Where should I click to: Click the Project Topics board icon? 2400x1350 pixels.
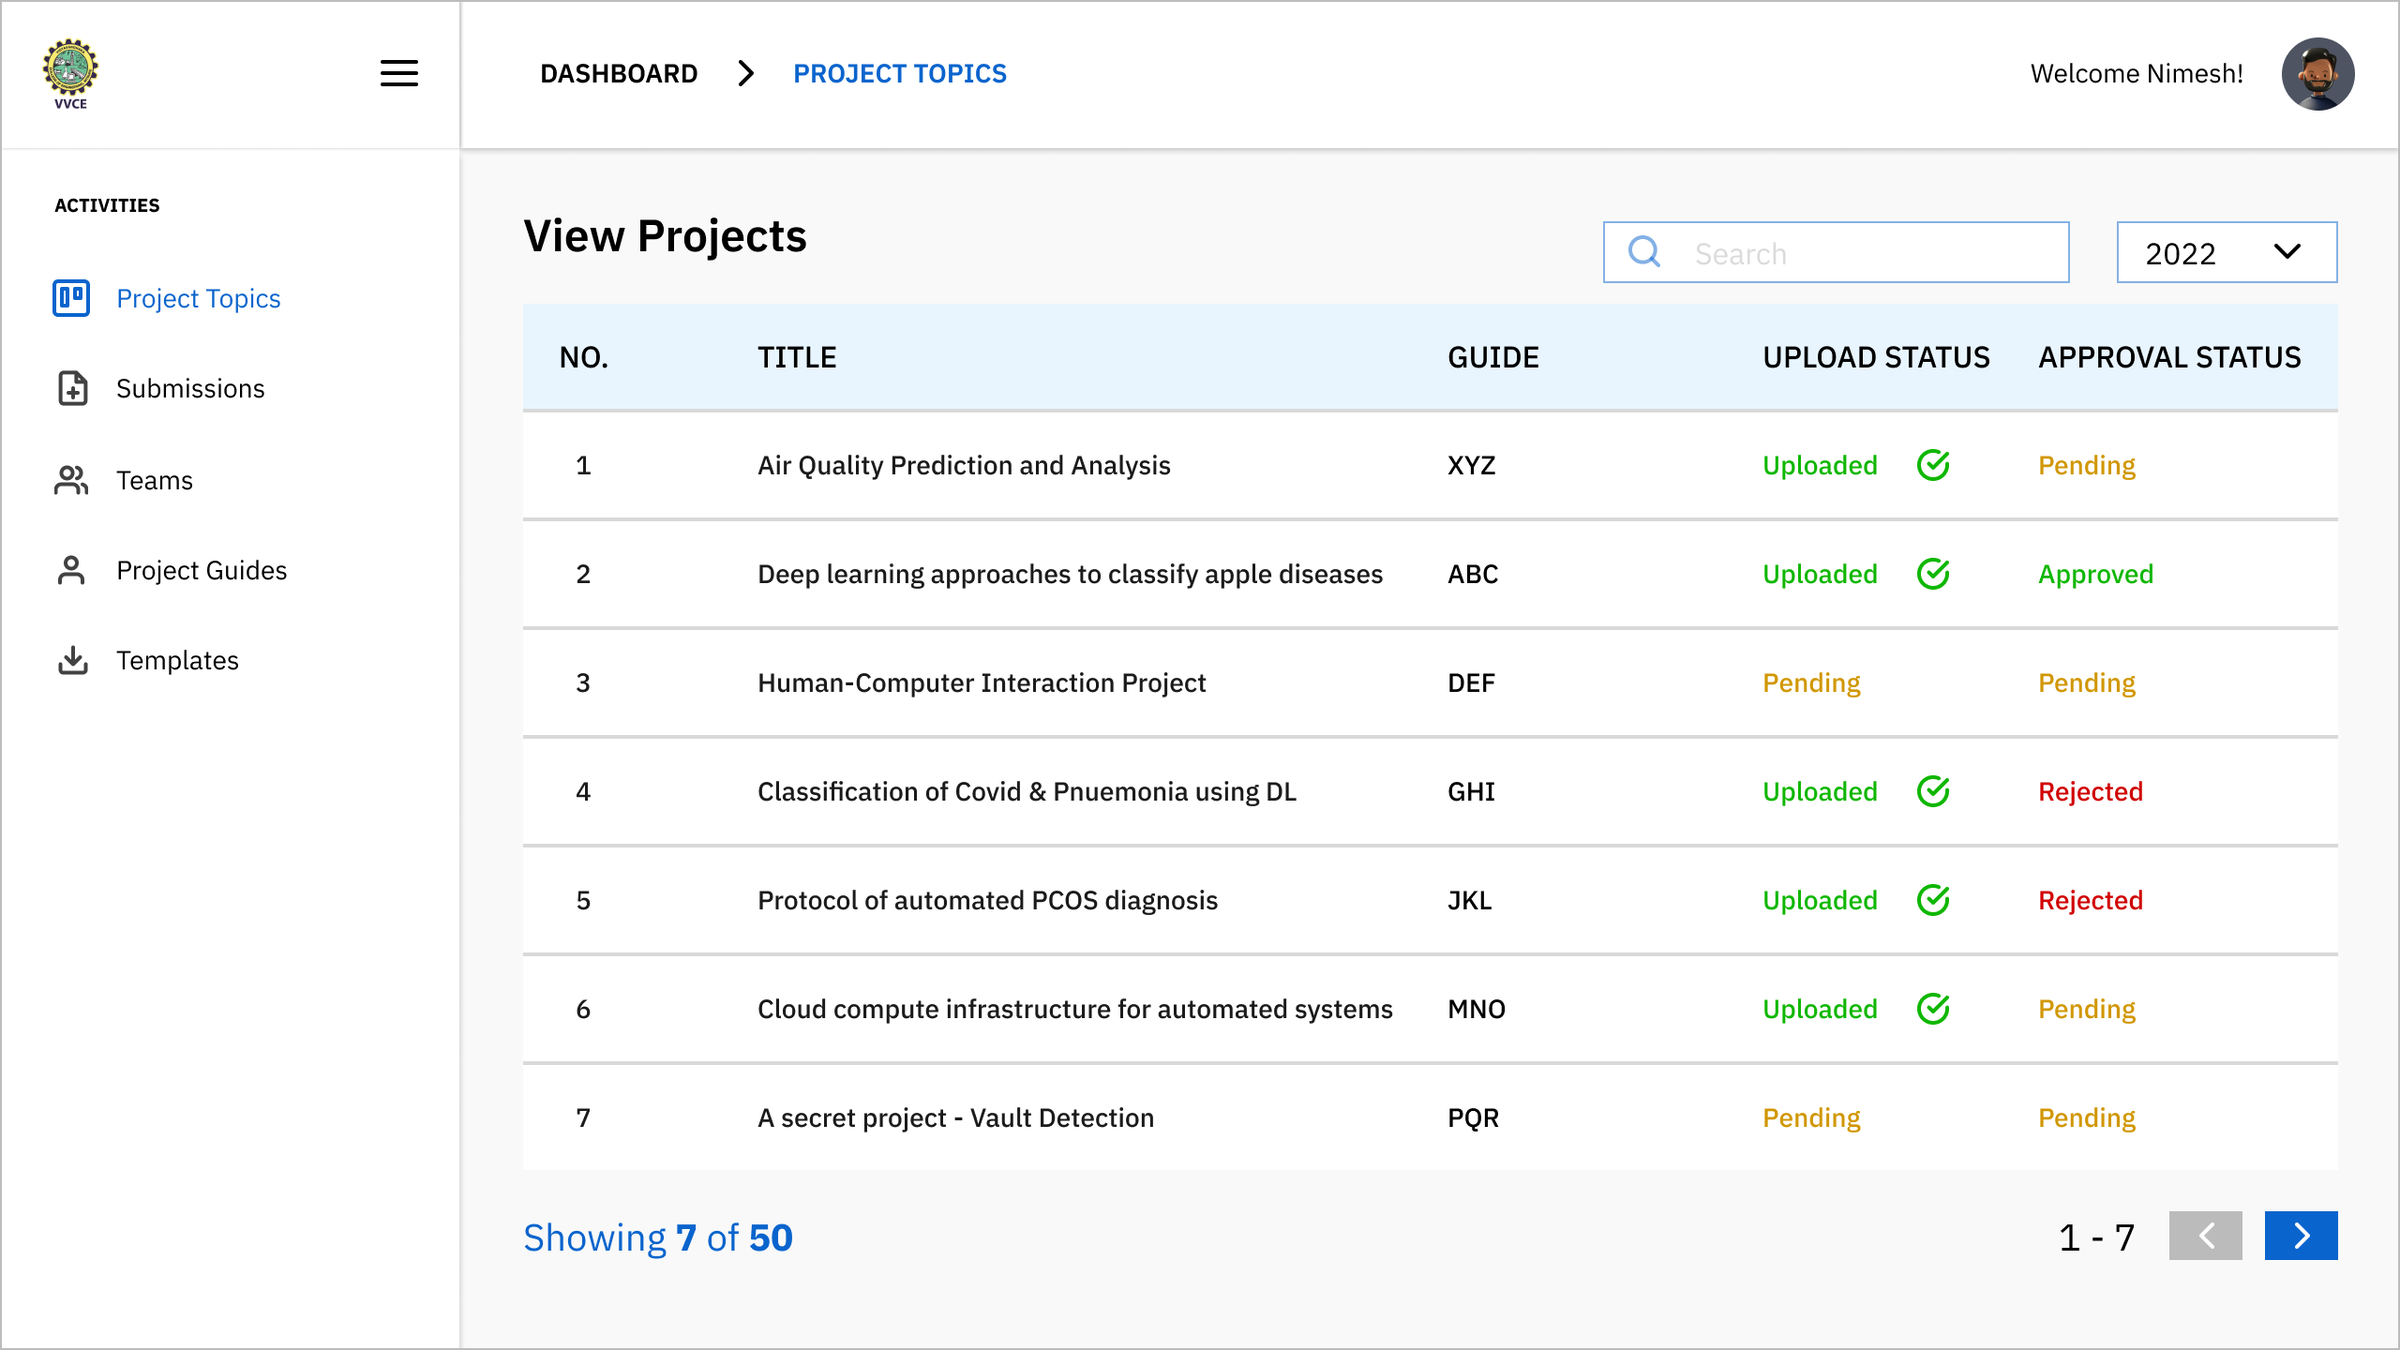(x=71, y=298)
